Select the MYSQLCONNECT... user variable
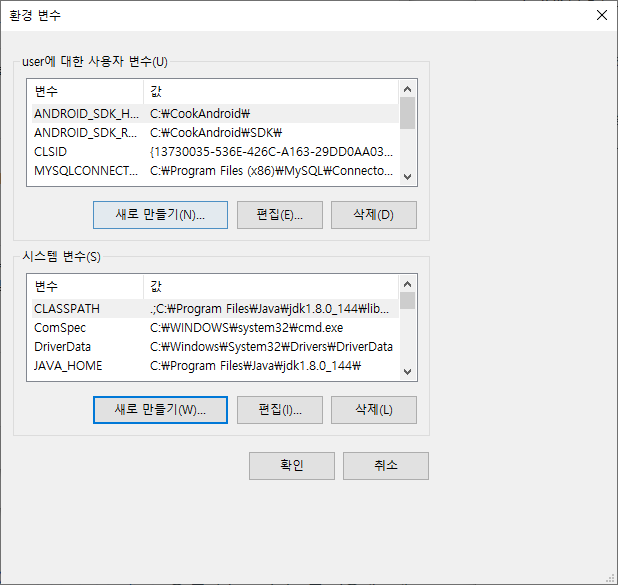The height and width of the screenshot is (585, 618). pos(215,170)
